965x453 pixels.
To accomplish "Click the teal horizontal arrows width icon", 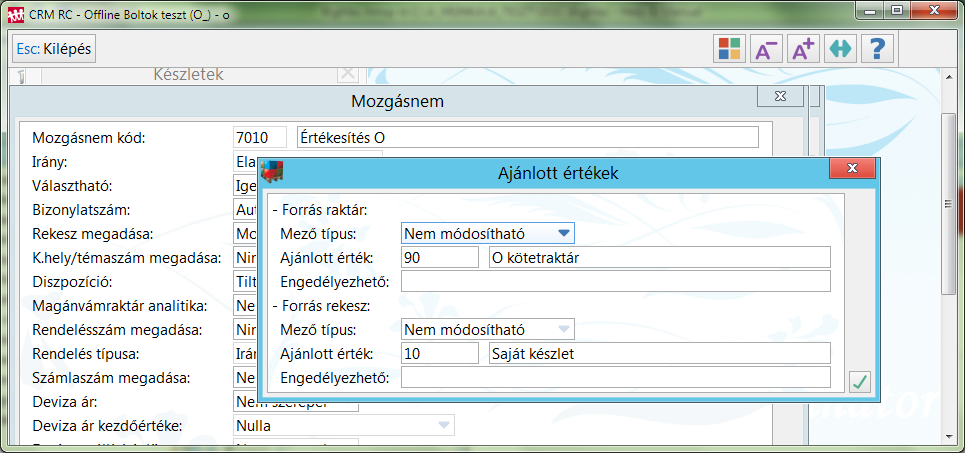I will point(840,49).
